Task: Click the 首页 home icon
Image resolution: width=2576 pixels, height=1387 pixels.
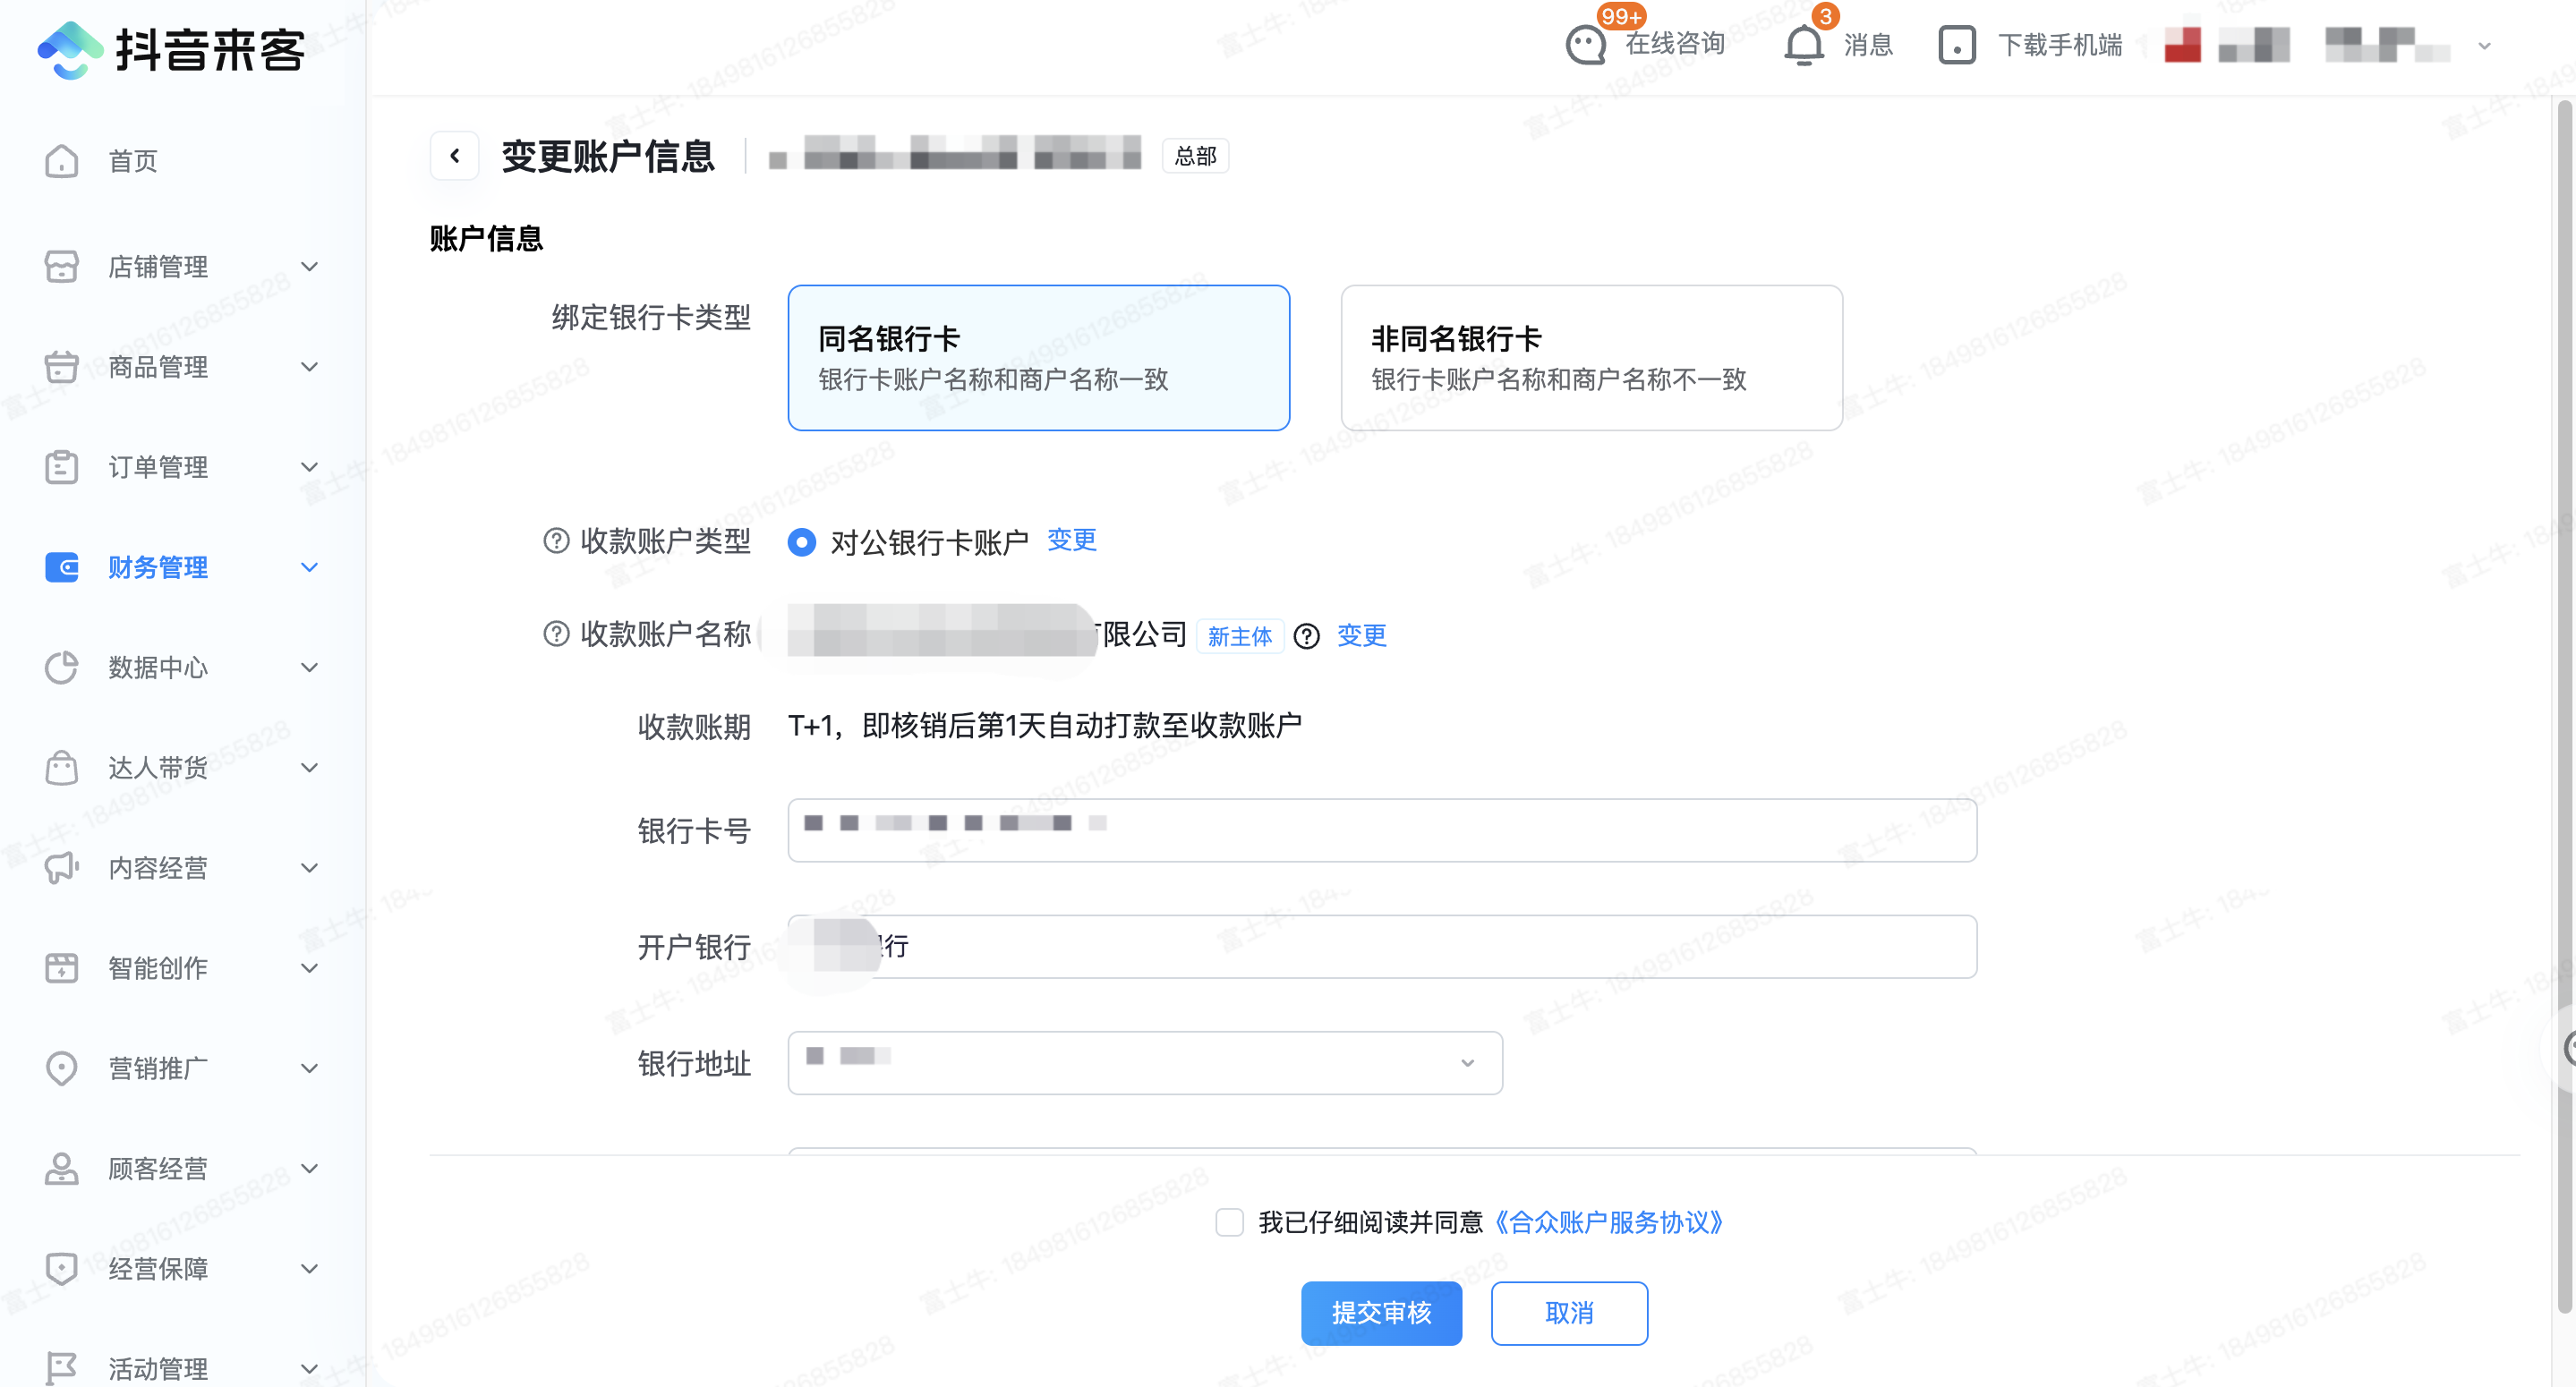Action: click(61, 161)
